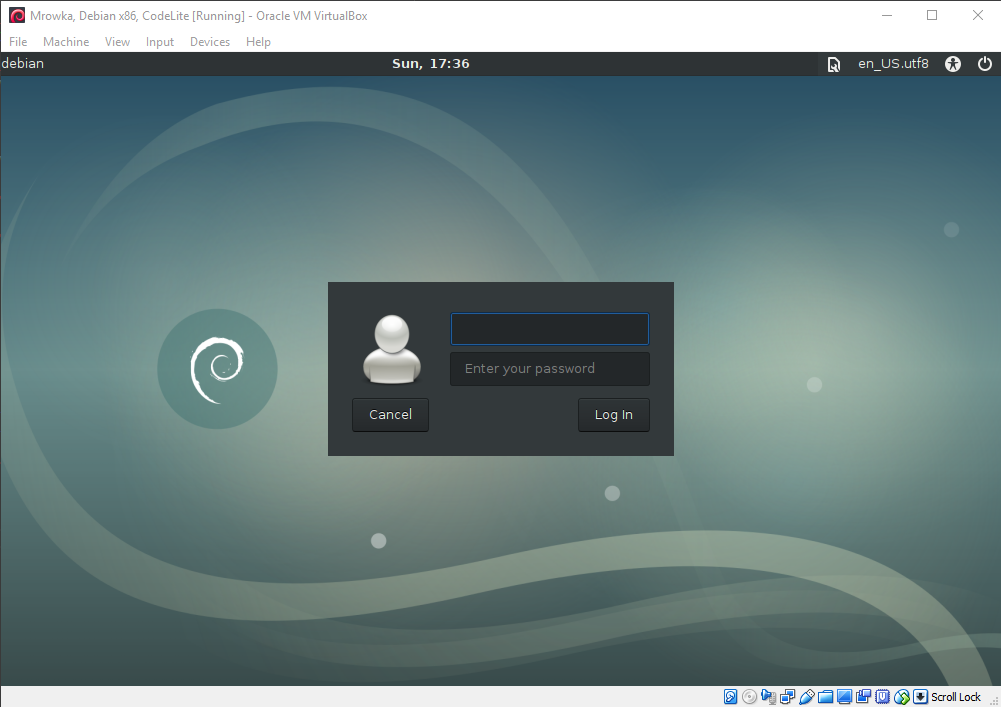
Task: Open USB devices status icon
Action: [x=807, y=697]
